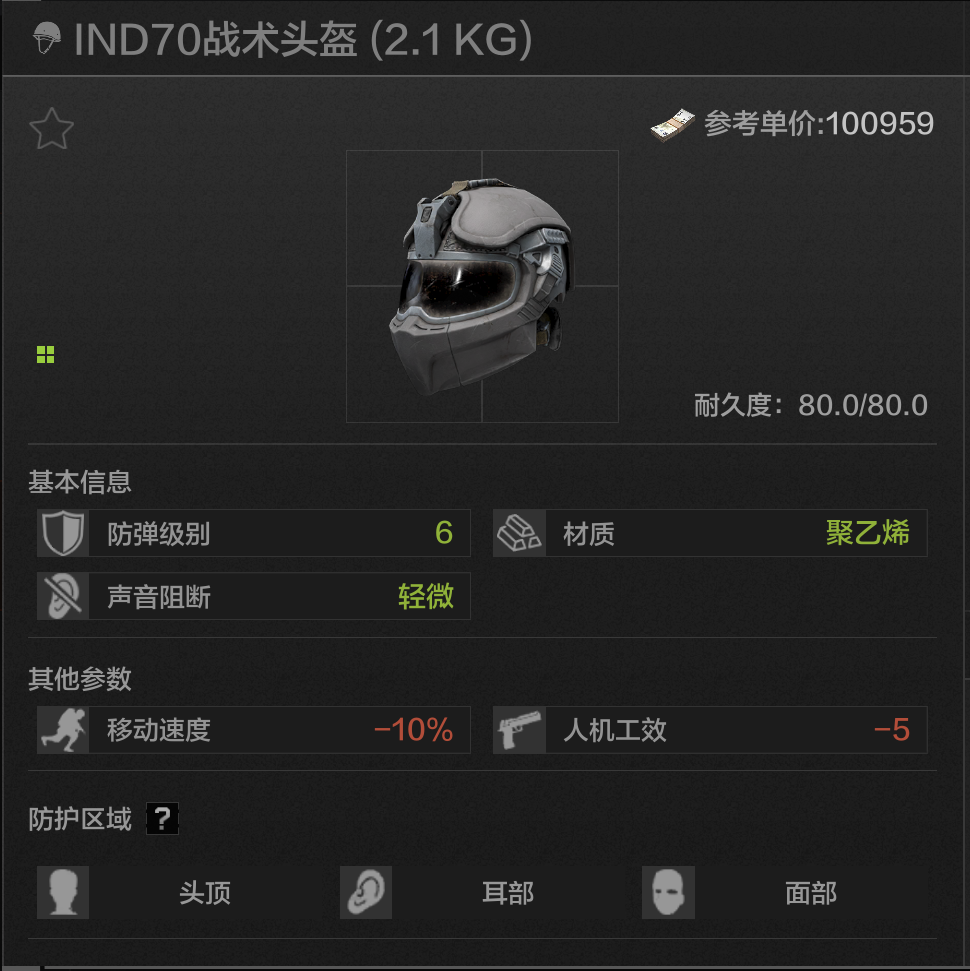Image resolution: width=970 pixels, height=971 pixels.
Task: Click the cash stack icon next to 参考单价
Action: 673,124
